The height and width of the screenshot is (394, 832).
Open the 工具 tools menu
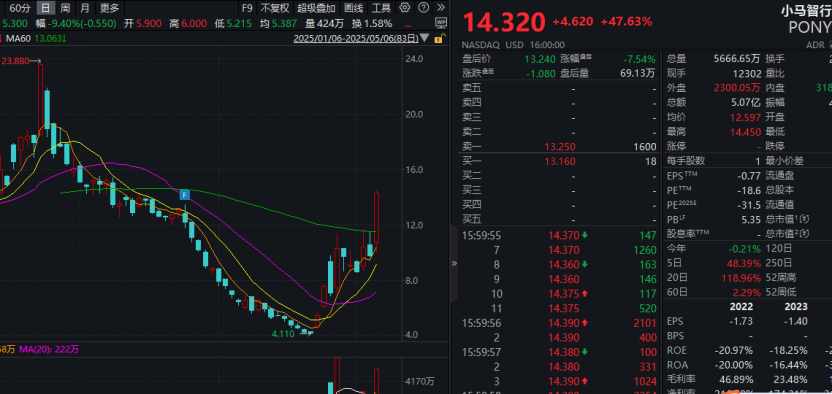[x=381, y=8]
